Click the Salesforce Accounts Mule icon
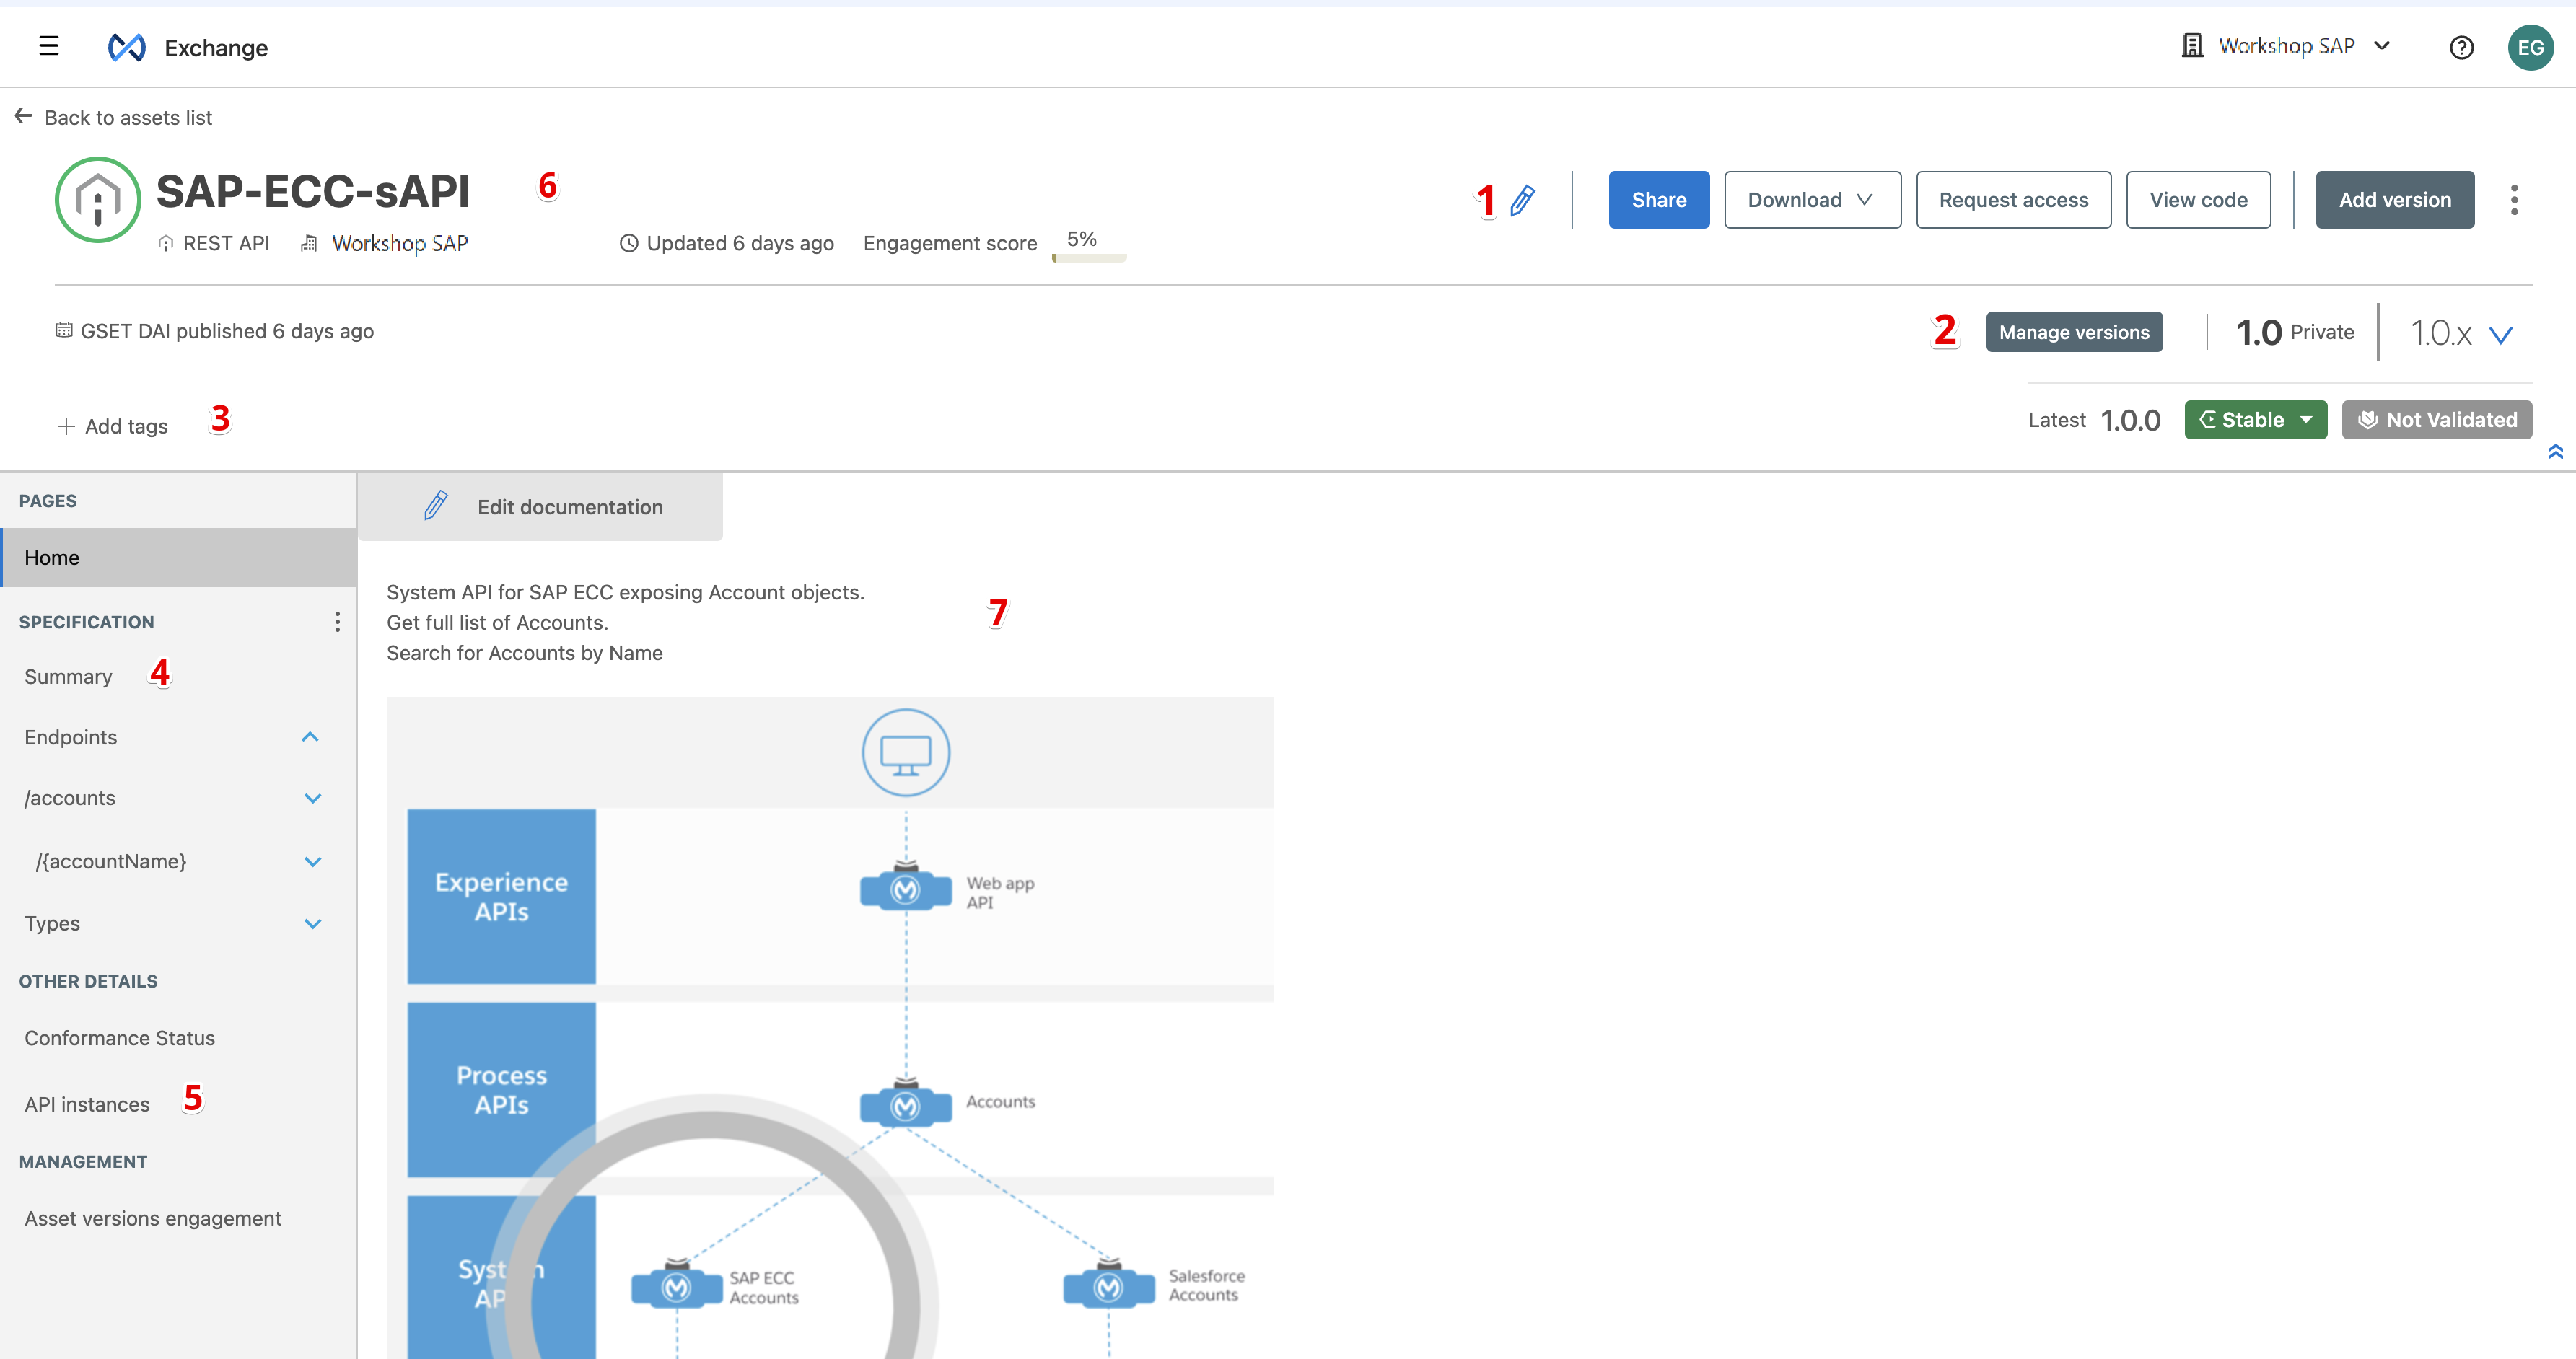The width and height of the screenshot is (2576, 1359). (1109, 1285)
